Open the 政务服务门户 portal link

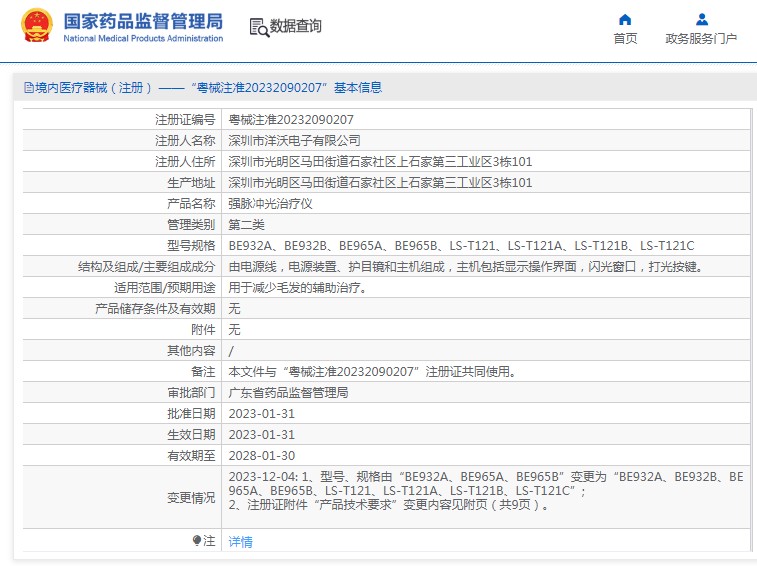(701, 39)
